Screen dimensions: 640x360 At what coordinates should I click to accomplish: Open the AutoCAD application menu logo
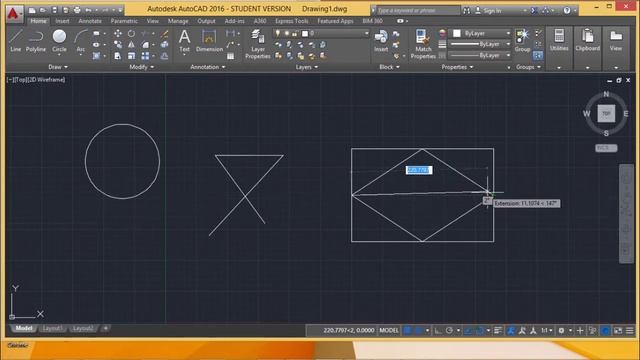point(14,13)
